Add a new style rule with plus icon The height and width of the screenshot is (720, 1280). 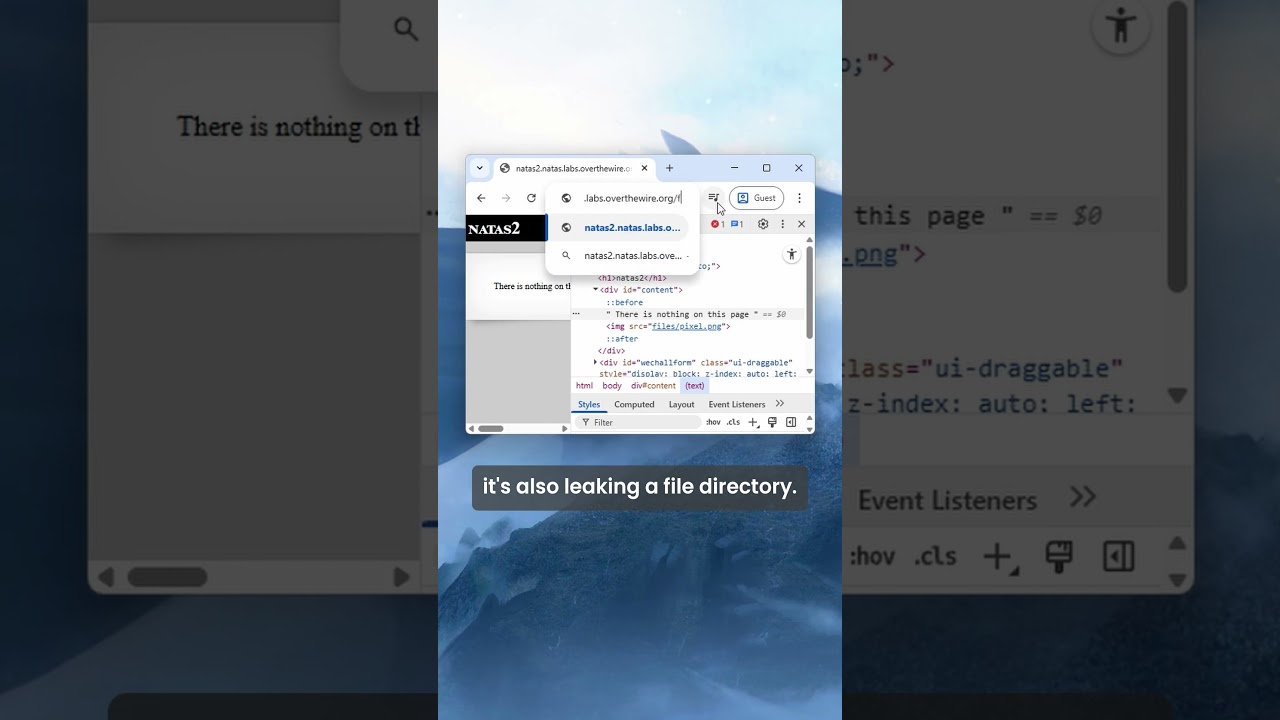(x=754, y=422)
